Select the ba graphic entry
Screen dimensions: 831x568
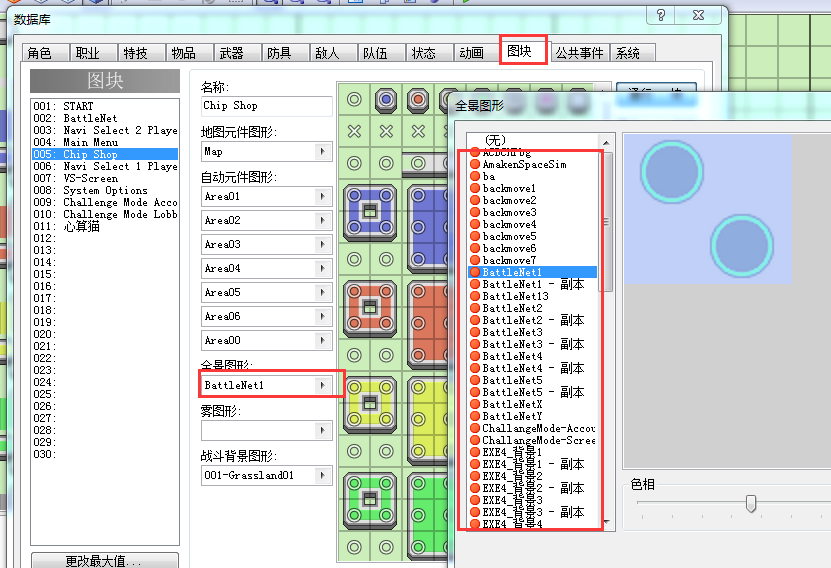point(533,176)
